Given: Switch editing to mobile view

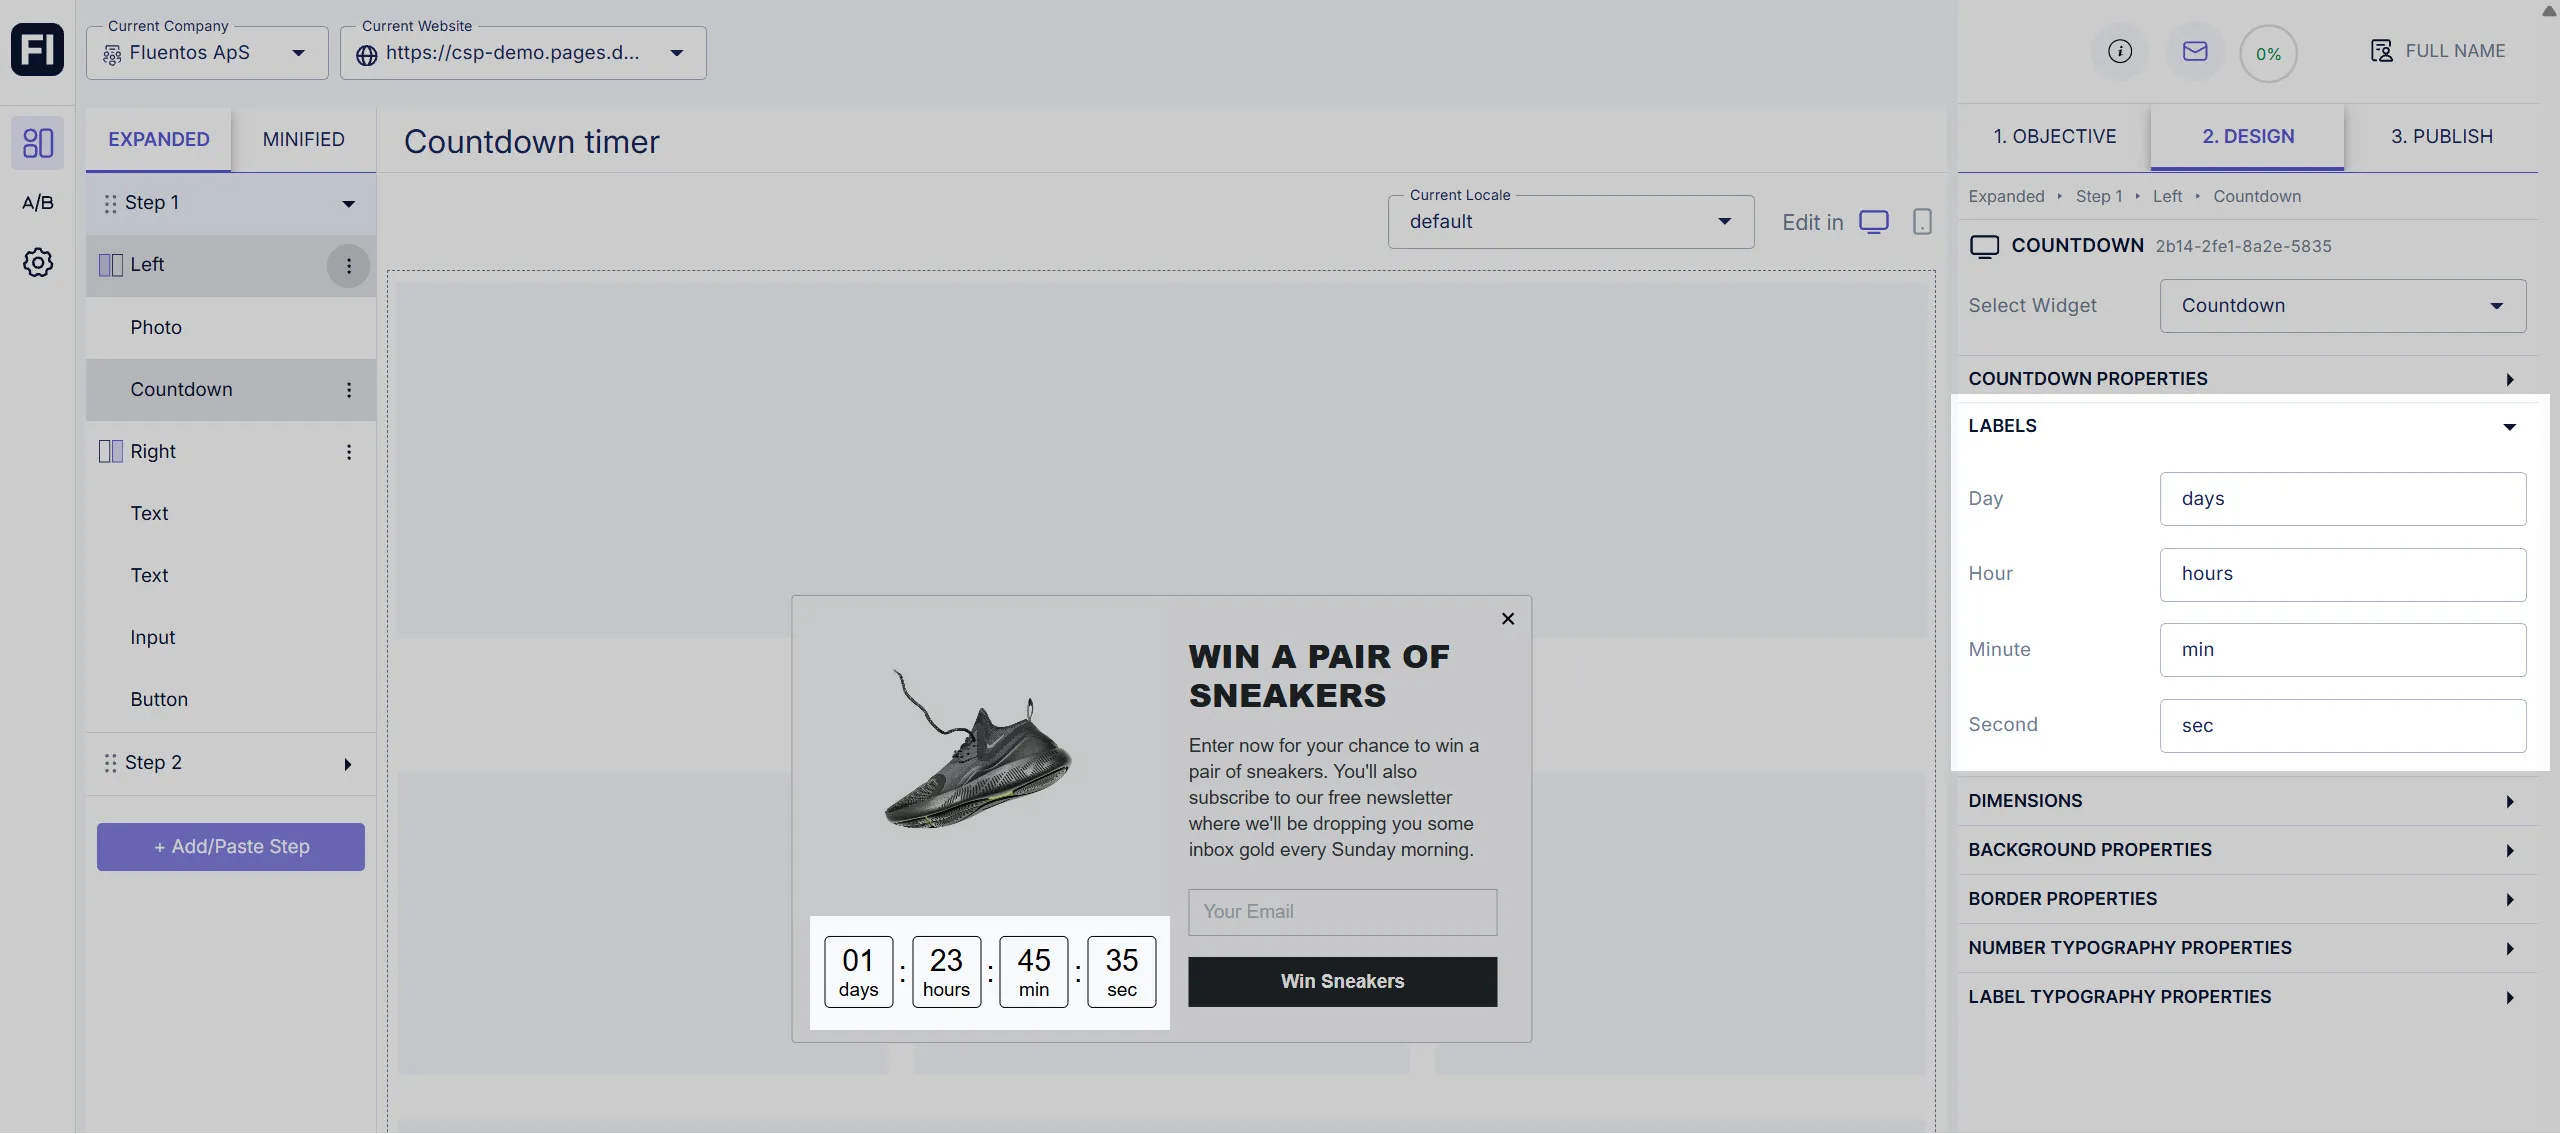Looking at the screenshot, I should (1921, 222).
